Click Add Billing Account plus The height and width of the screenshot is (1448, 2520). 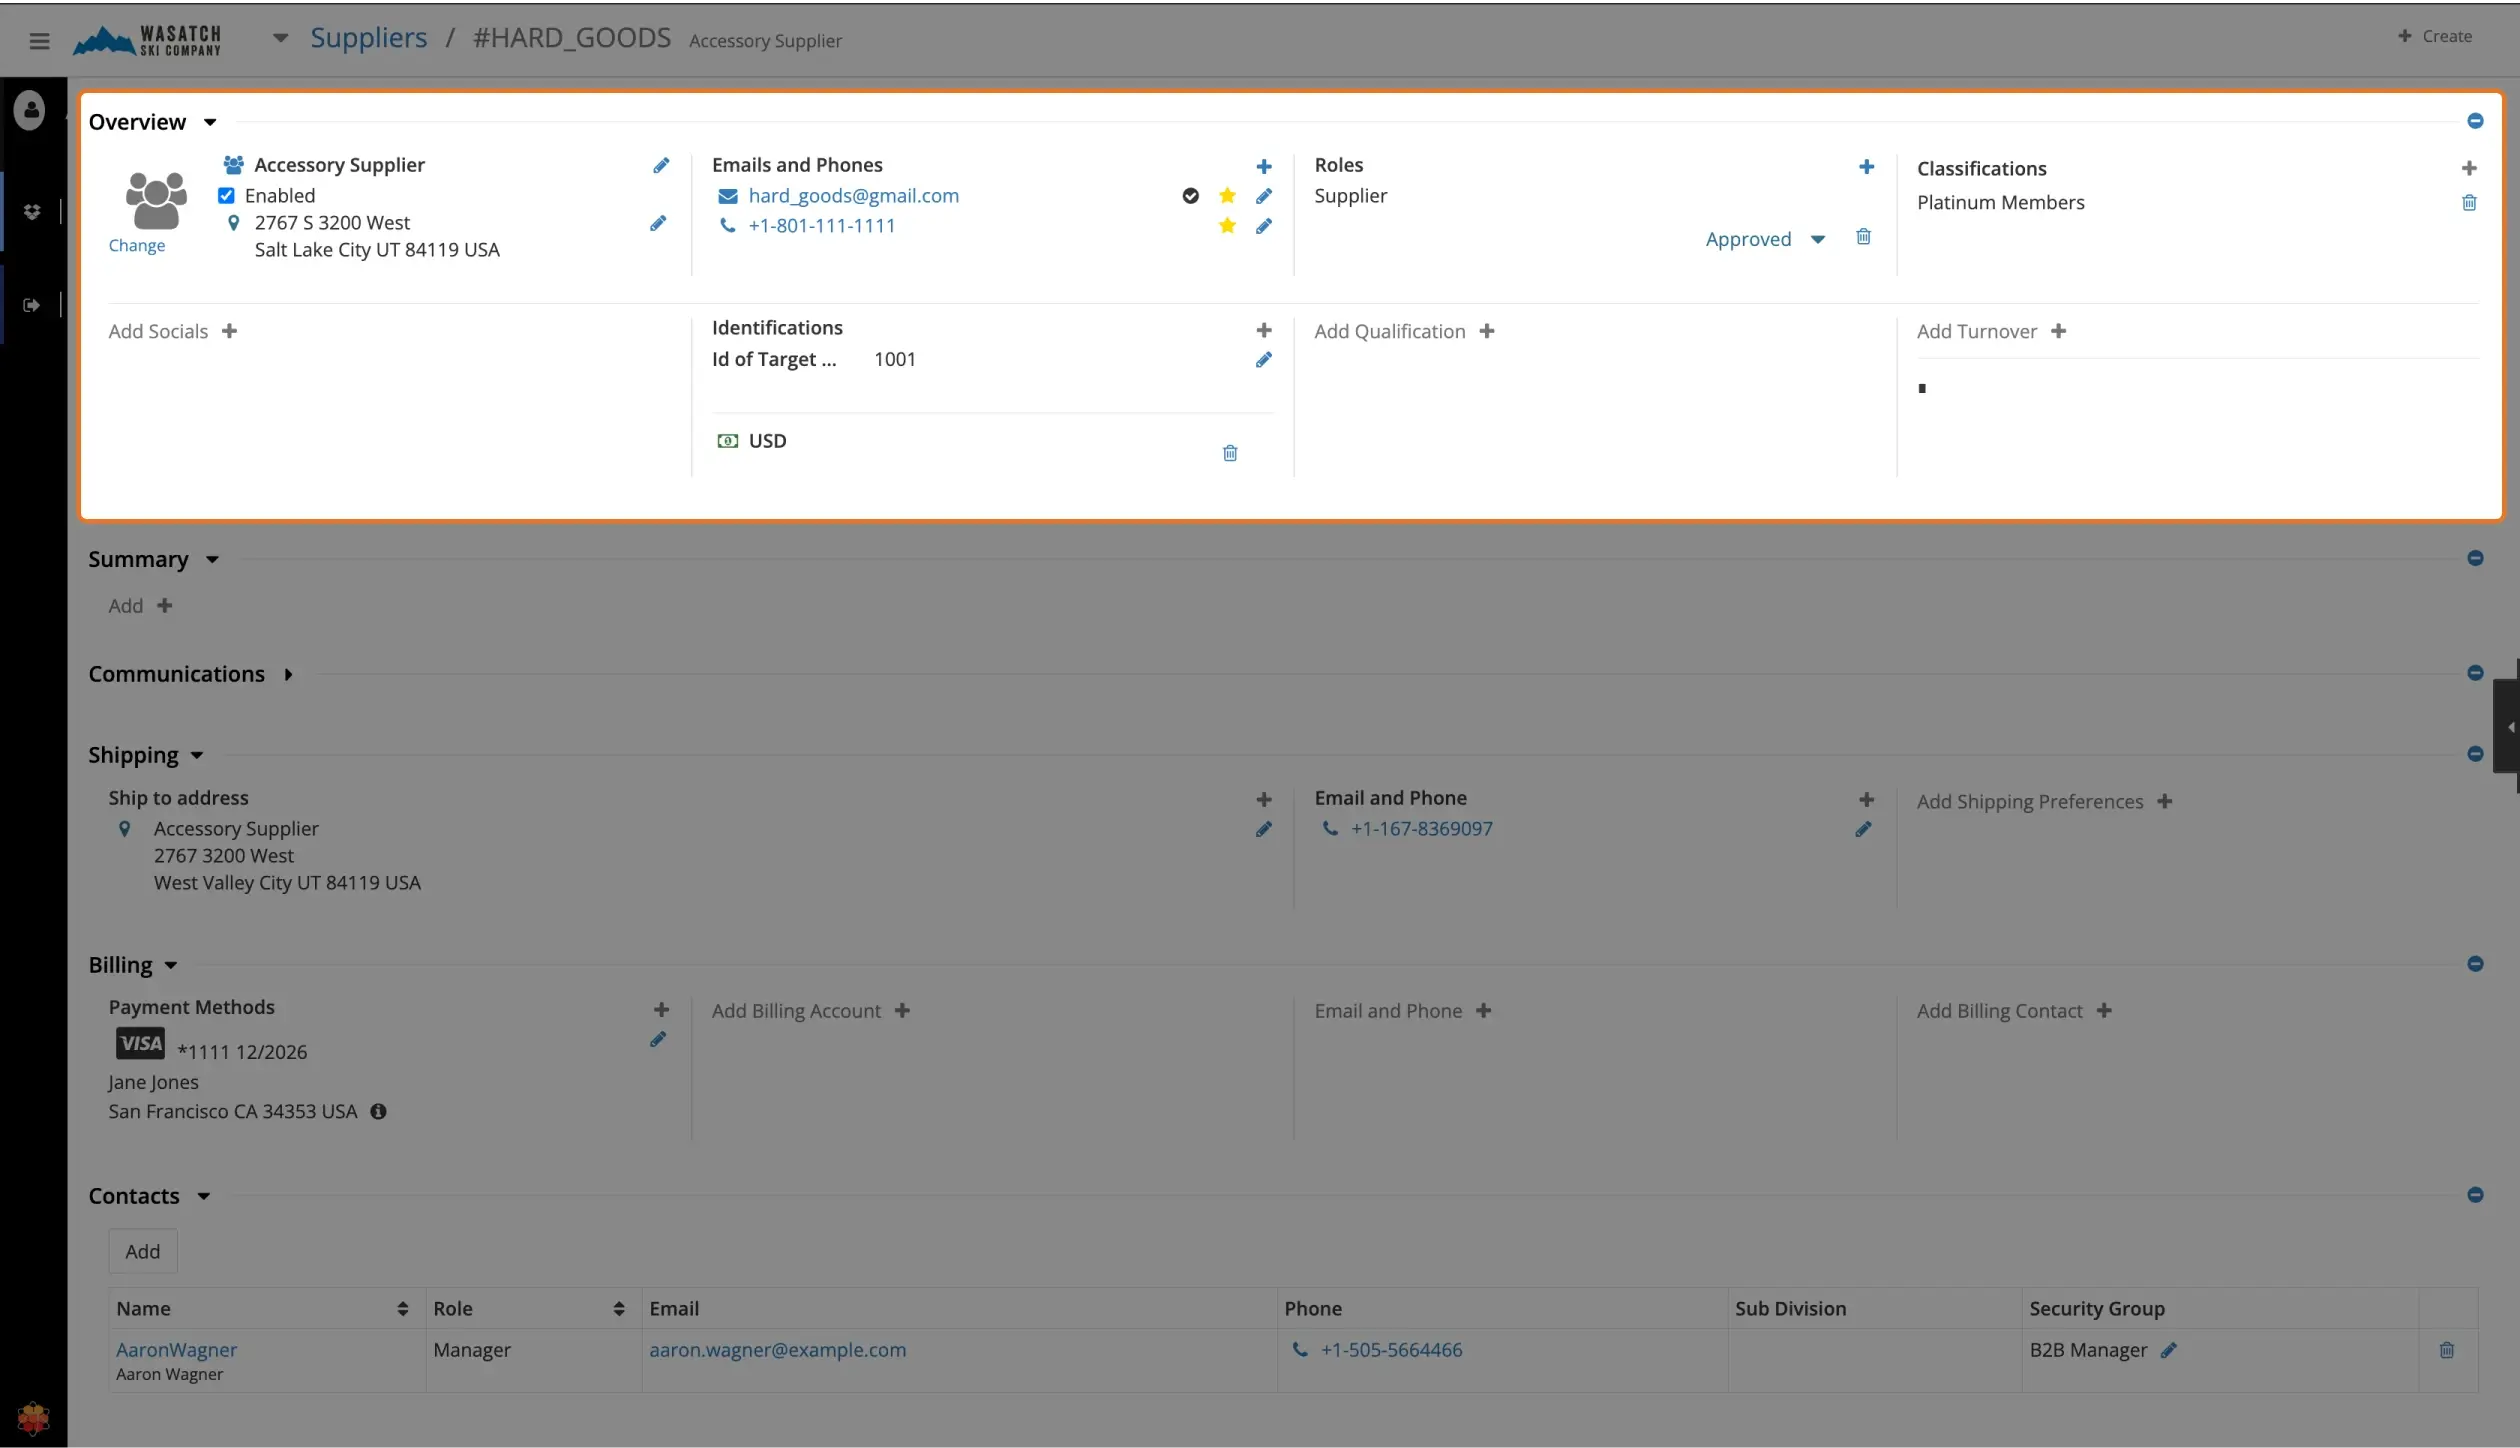coord(902,1011)
